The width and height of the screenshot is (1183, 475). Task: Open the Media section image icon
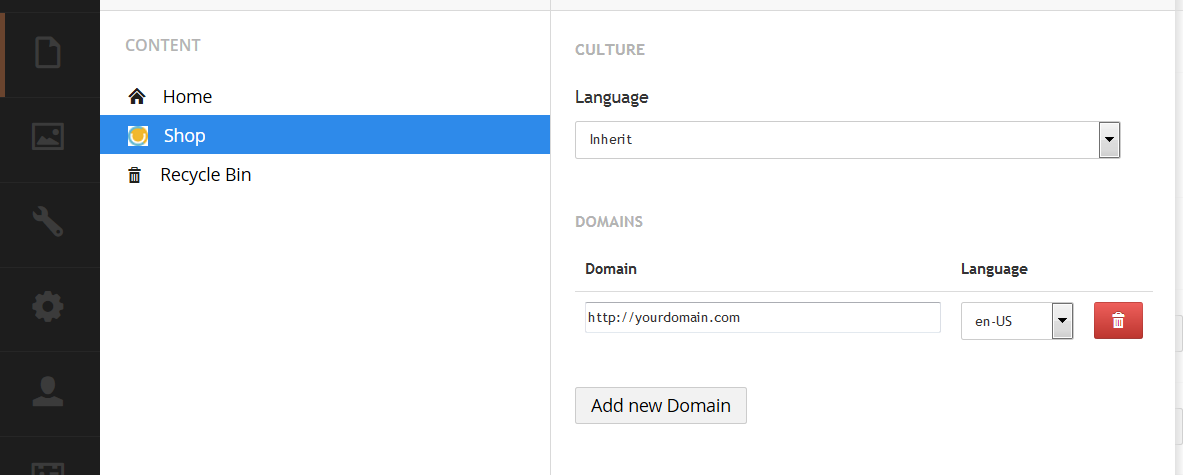pos(48,136)
